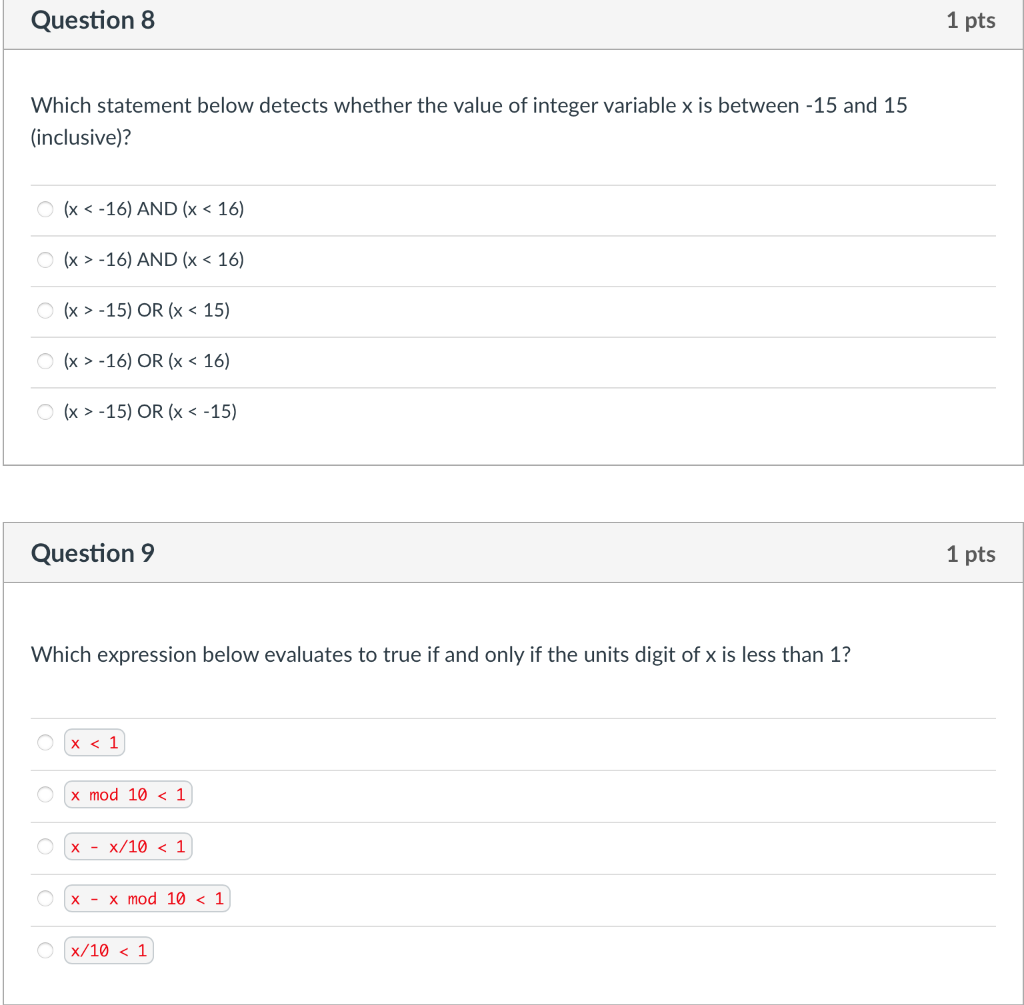Click the 1 pts label of Question 9
This screenshot has width=1024, height=1005.
971,553
